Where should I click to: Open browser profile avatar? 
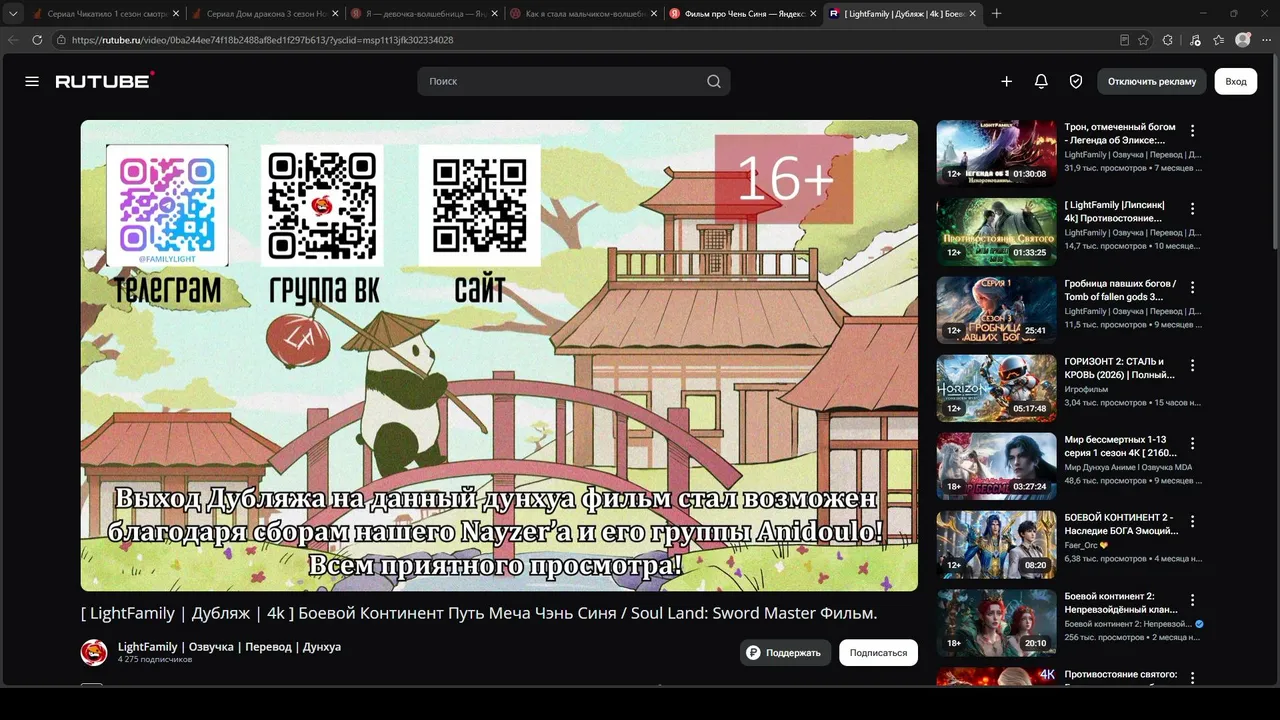pyautogui.click(x=1243, y=40)
